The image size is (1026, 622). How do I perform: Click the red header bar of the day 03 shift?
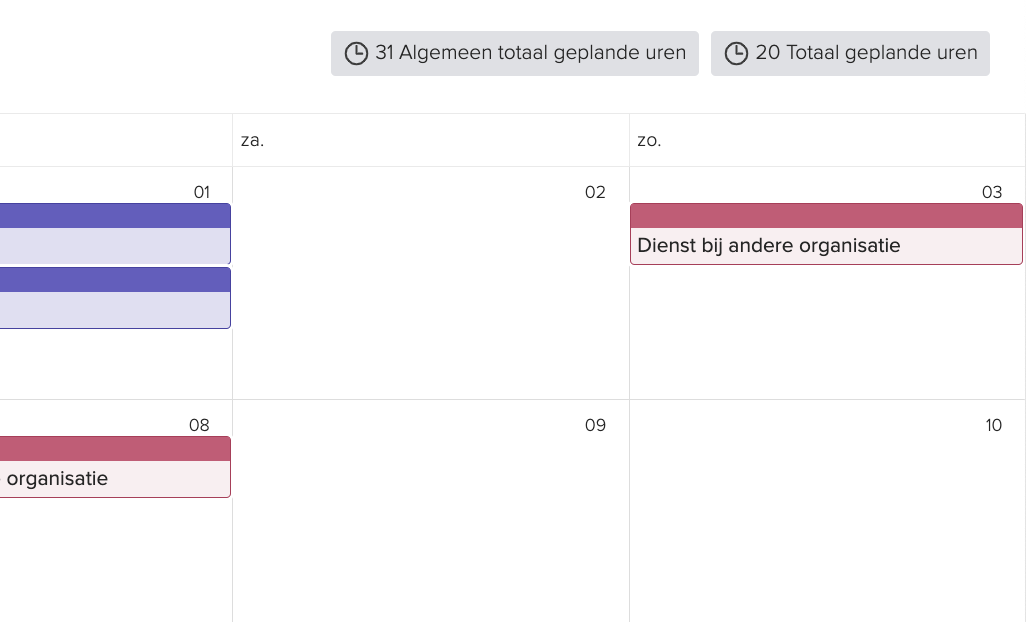coord(826,216)
